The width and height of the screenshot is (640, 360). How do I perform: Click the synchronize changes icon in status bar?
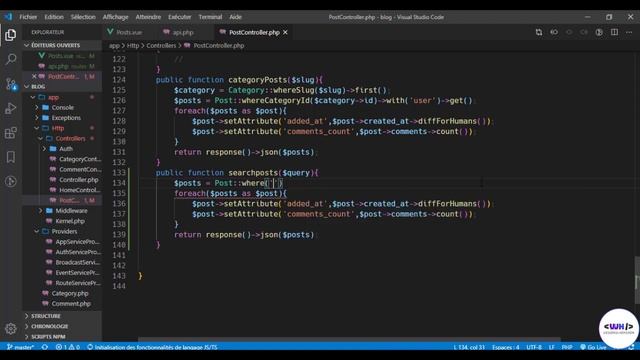tap(45, 347)
